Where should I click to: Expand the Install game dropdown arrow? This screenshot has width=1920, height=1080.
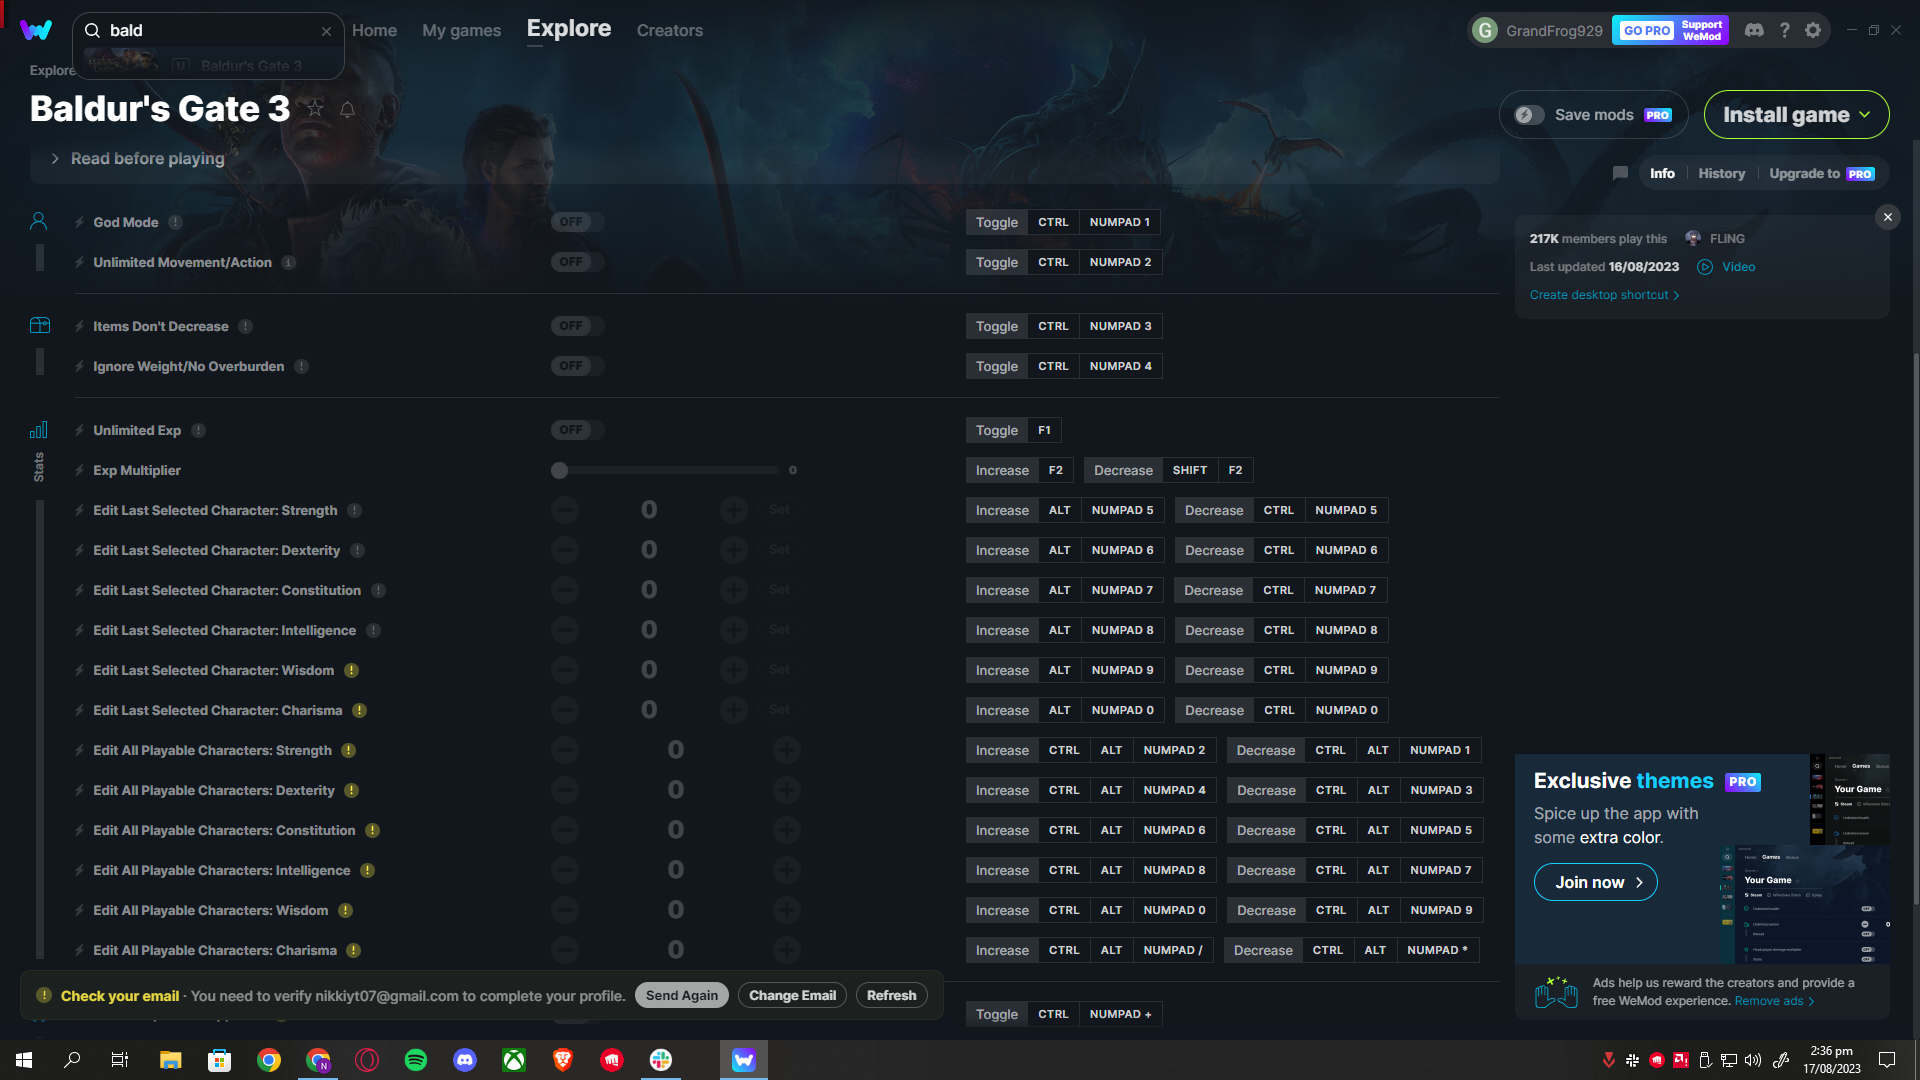[x=1864, y=115]
